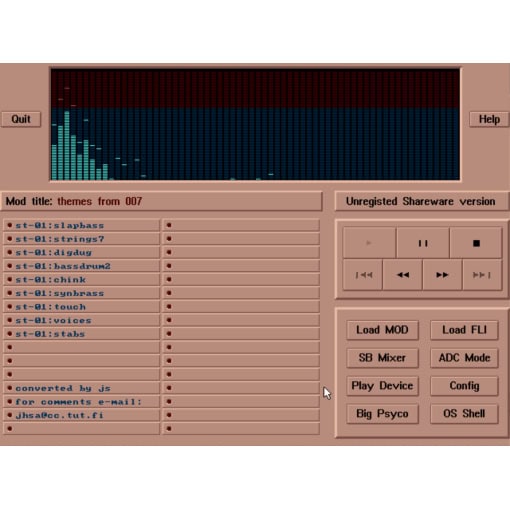Select sample st-01:digdug
This screenshot has width=510, height=510.
[82, 252]
